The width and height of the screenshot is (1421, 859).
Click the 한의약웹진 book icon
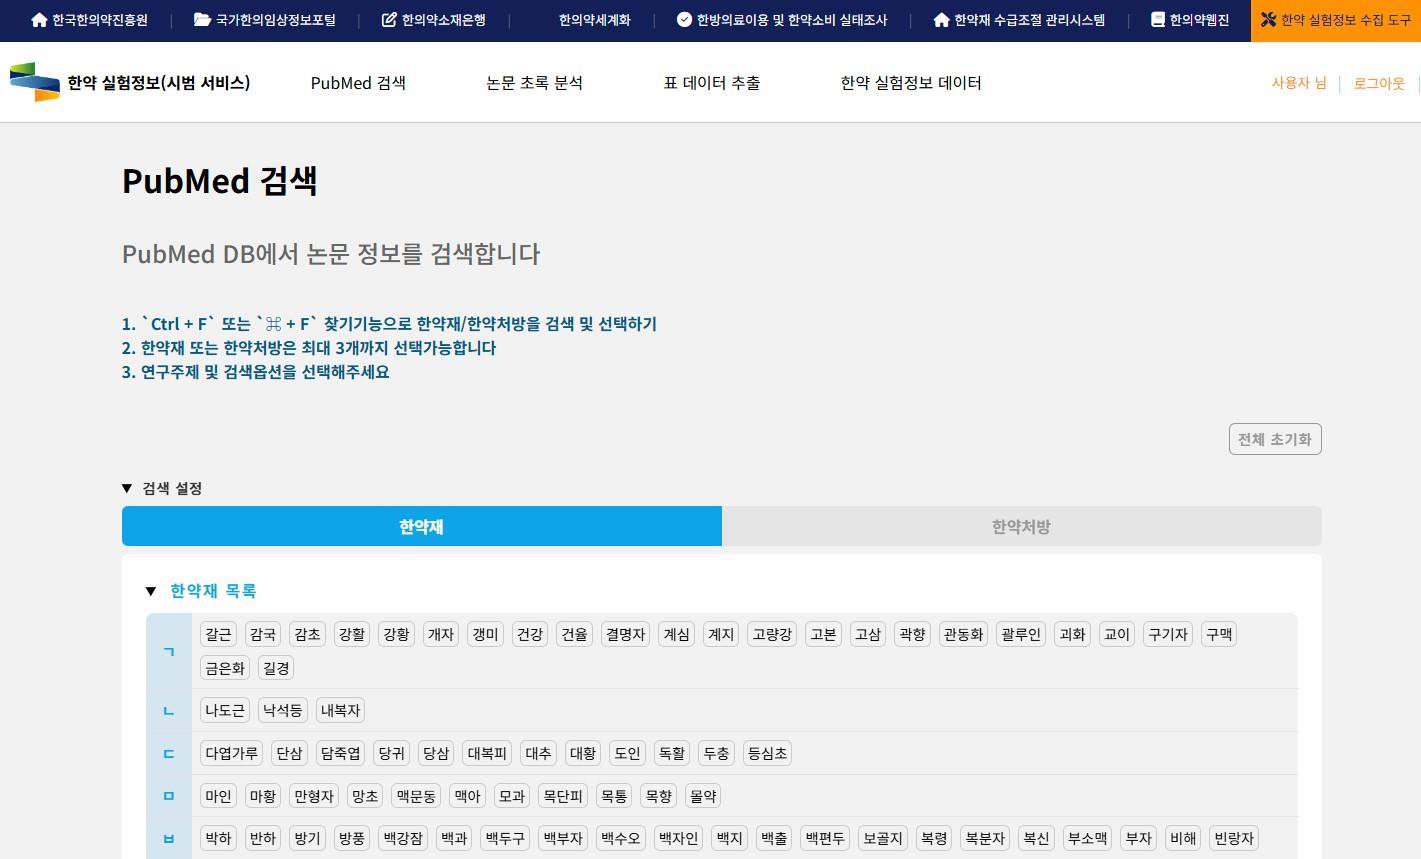[1158, 20]
